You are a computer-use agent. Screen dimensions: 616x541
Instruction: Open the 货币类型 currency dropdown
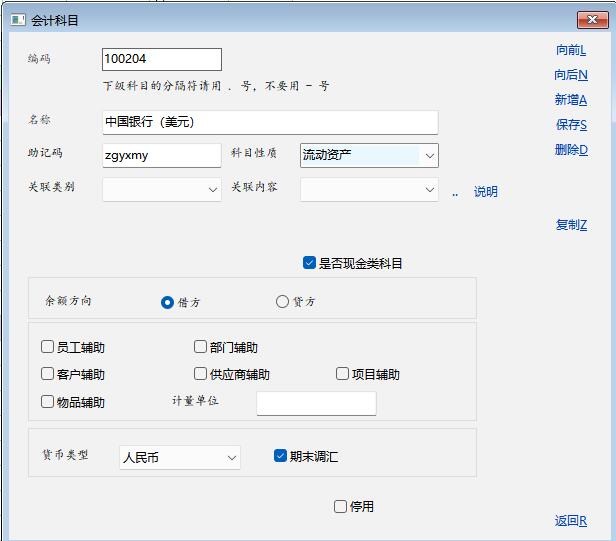pos(232,457)
